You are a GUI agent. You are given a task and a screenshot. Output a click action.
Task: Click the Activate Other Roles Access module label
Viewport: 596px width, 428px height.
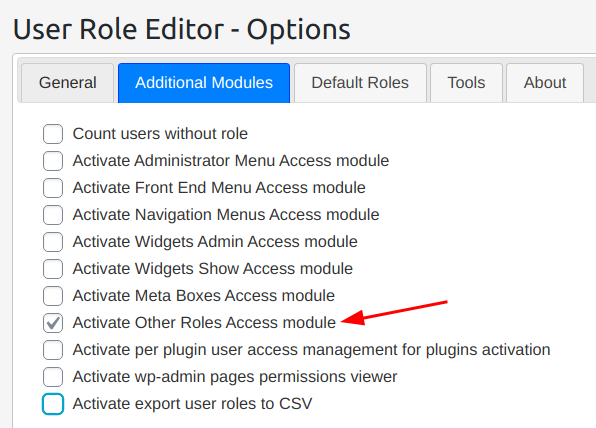tap(204, 323)
